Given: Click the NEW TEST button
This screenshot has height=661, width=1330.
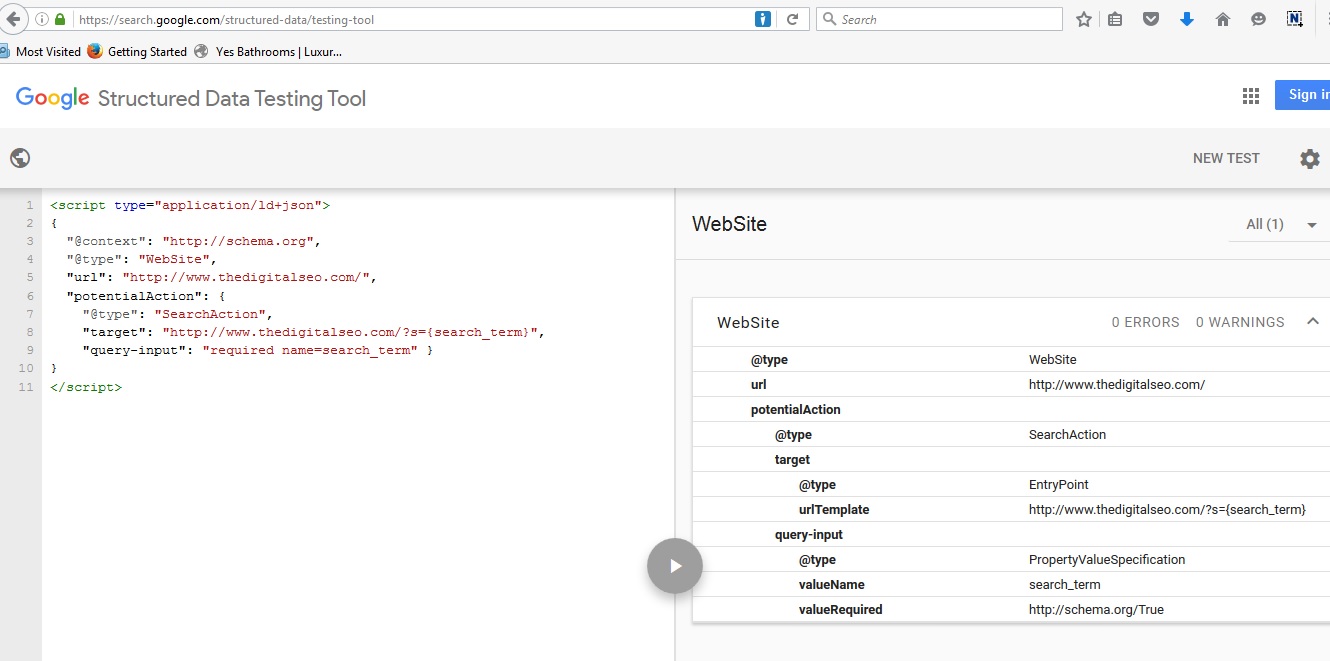Looking at the screenshot, I should pyautogui.click(x=1226, y=158).
